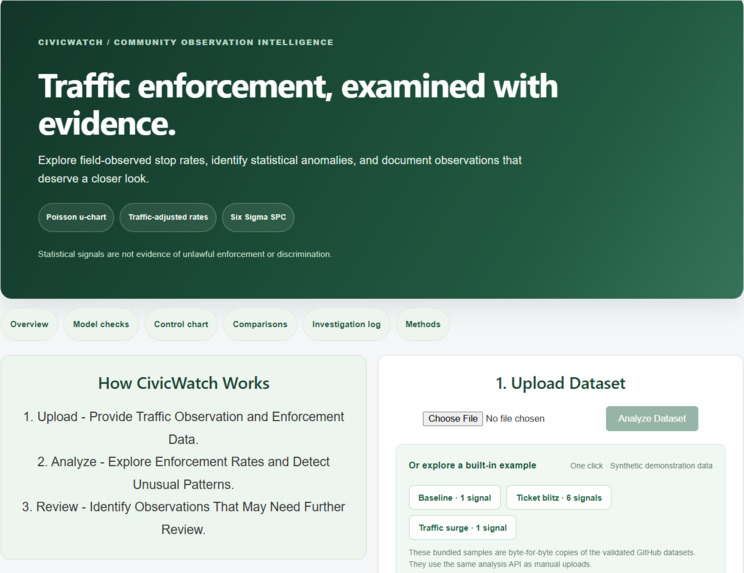Load the Baseline 1 signal example

pos(455,498)
